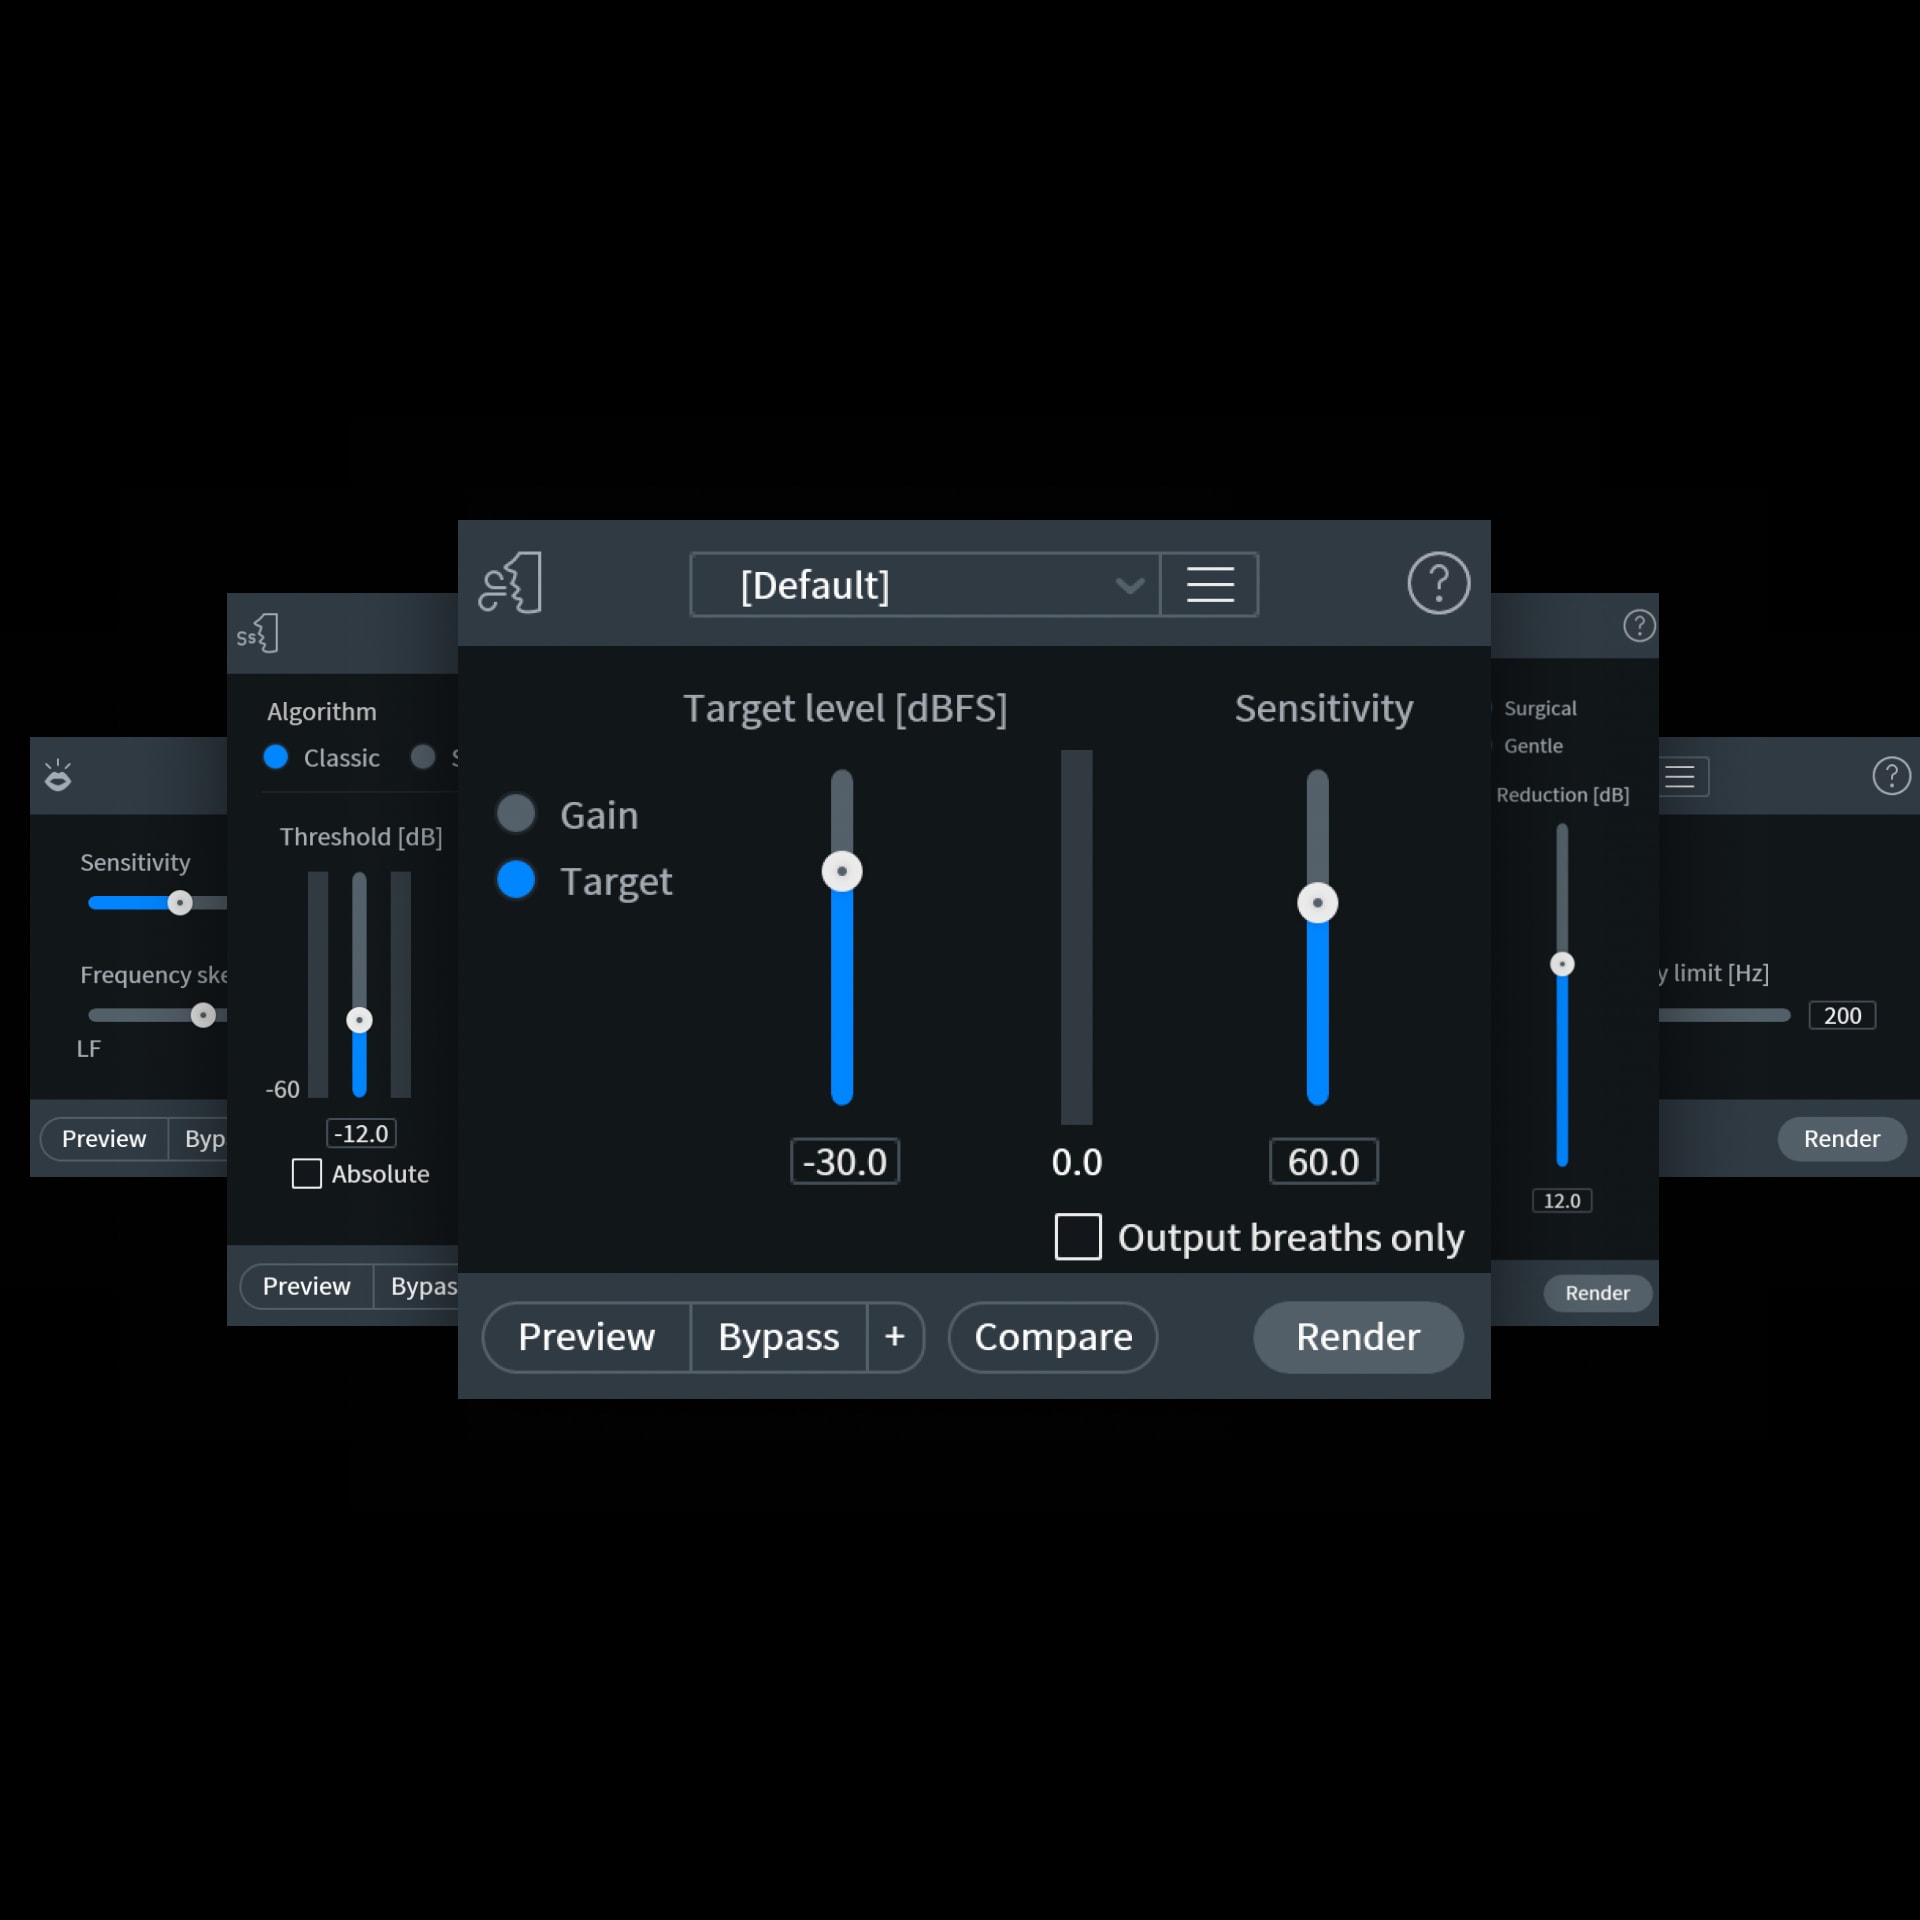Toggle Bypass in the Breath Control window
Screen dimensions: 1920x1920
778,1337
